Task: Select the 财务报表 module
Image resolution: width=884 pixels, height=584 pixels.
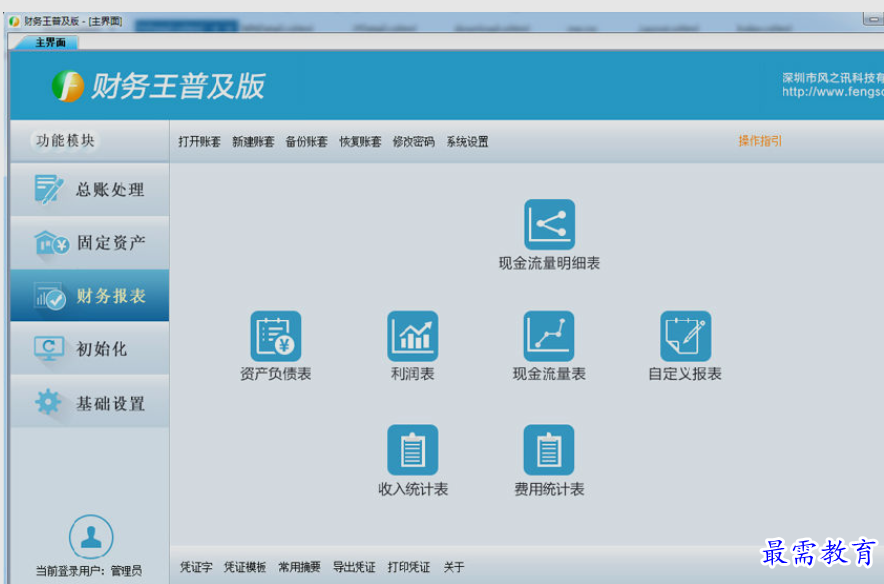Action: pos(90,295)
